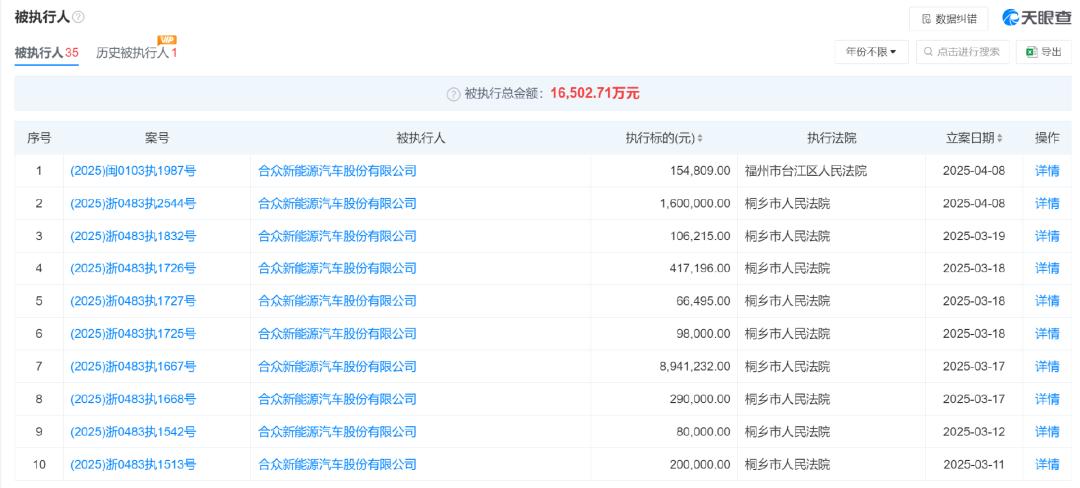Viewport: 1080px width, 488px height.
Task: Switch to the 历史被执行人 tab
Action: tap(135, 53)
